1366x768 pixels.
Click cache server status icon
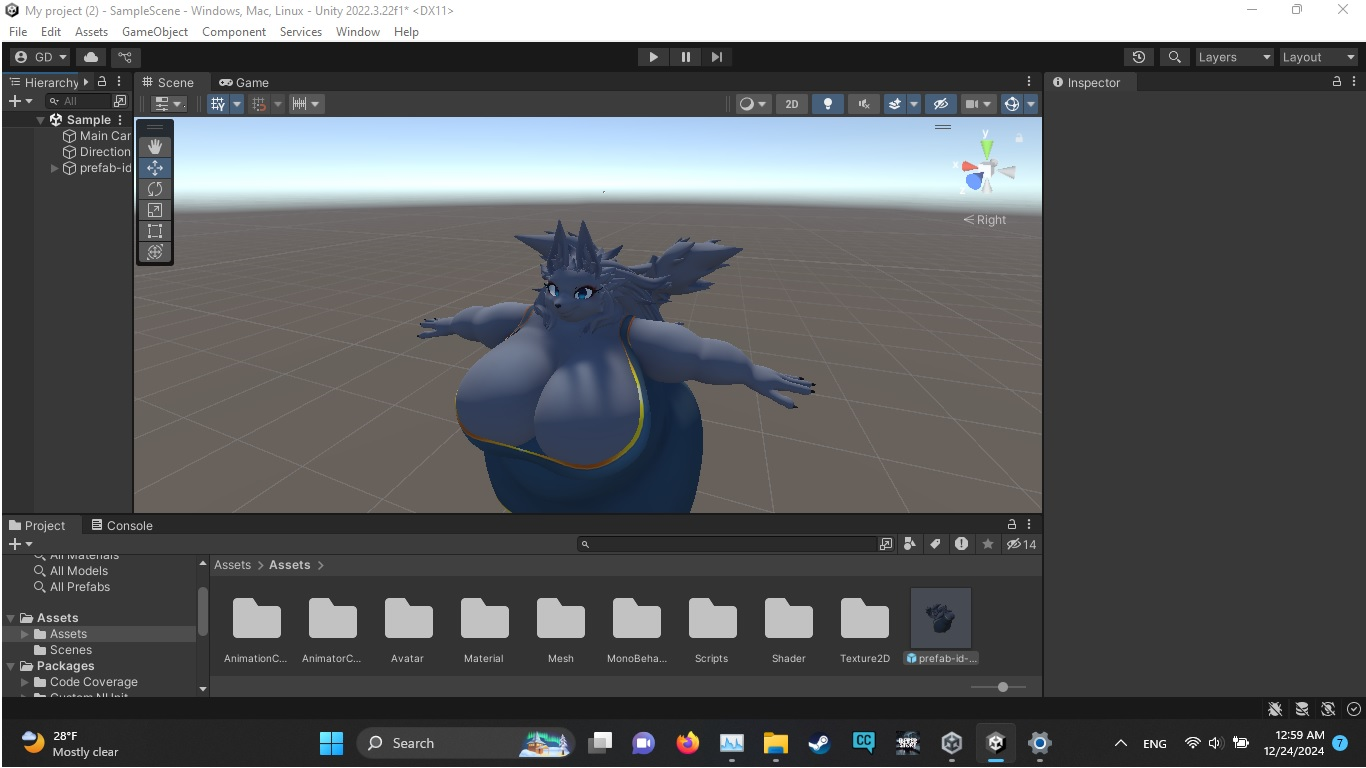(1301, 709)
